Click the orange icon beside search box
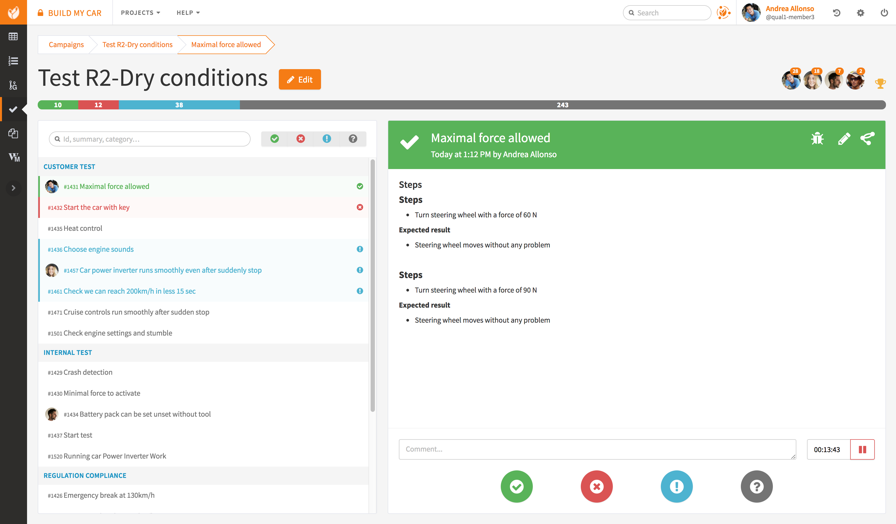The height and width of the screenshot is (524, 896). point(723,13)
